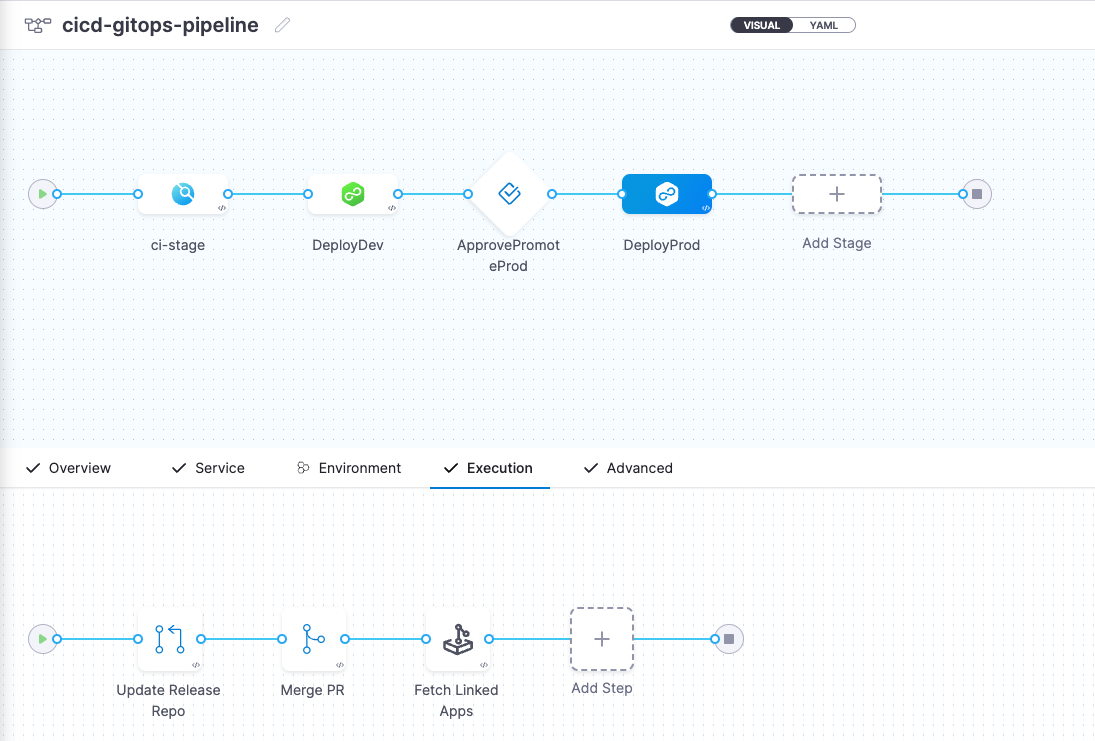Switch the editor to YAML view
The width and height of the screenshot is (1095, 741).
tap(824, 25)
